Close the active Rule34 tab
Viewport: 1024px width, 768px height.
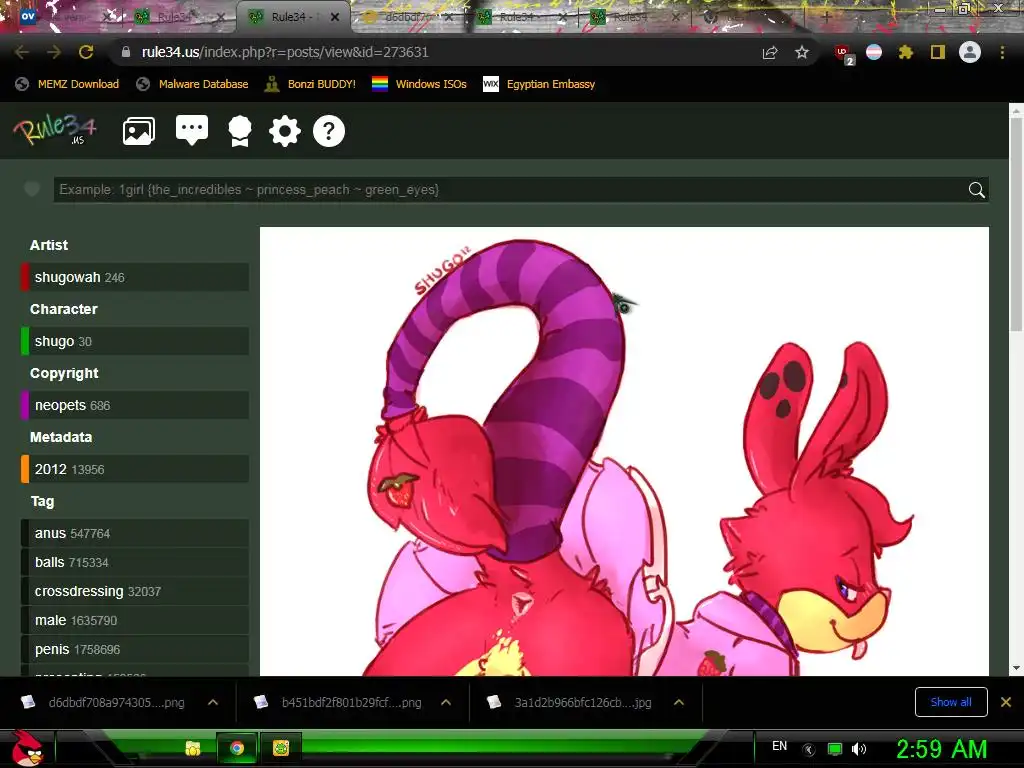(x=334, y=17)
